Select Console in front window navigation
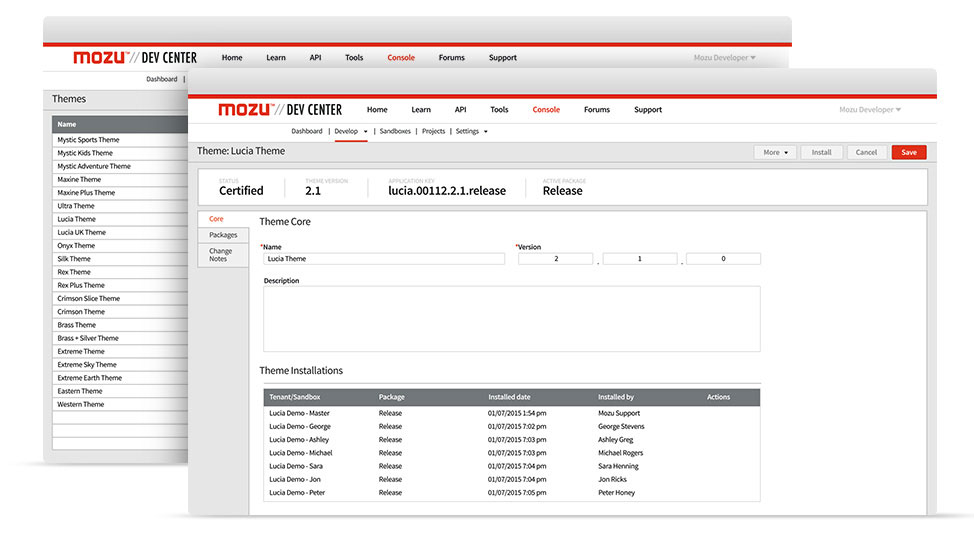 546,109
